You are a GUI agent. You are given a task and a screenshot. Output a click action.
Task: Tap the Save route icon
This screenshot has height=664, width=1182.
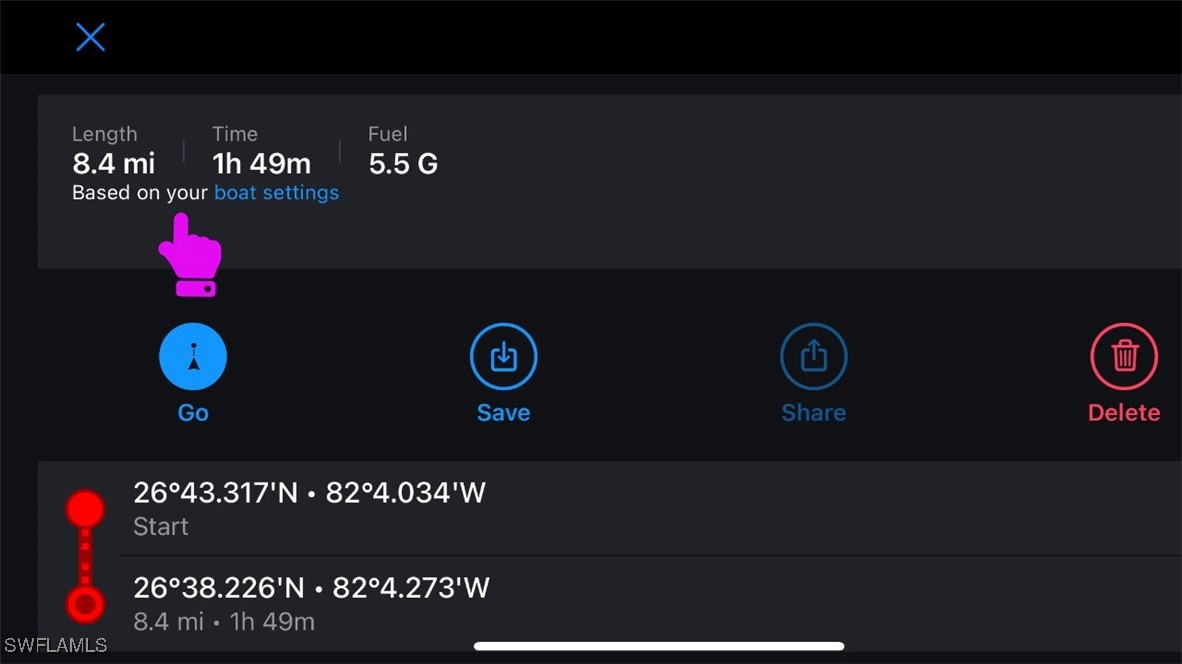pyautogui.click(x=504, y=356)
